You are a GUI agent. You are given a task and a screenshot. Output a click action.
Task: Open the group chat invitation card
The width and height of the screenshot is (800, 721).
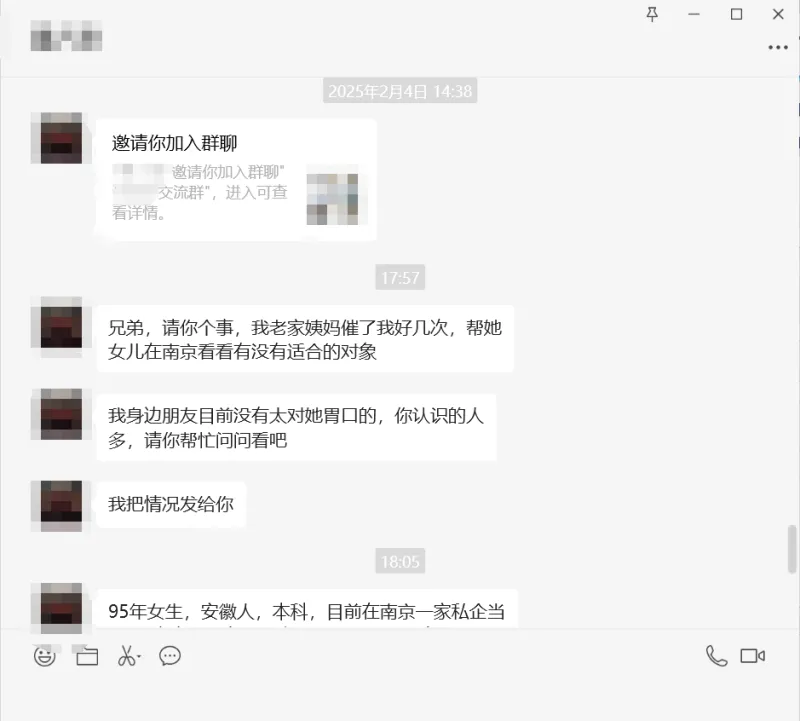pos(236,179)
